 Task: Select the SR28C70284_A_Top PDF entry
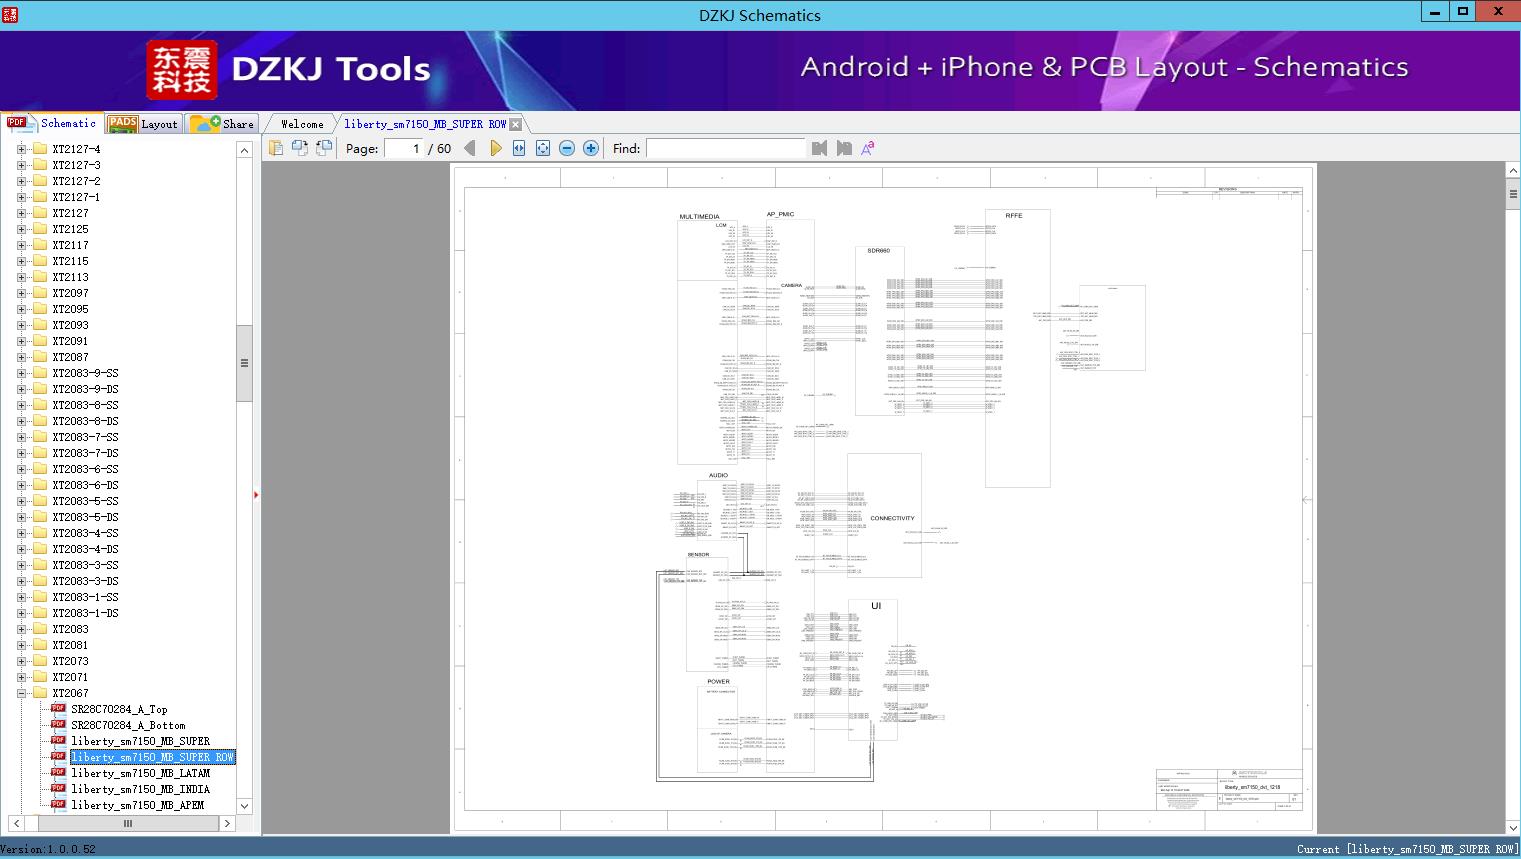click(x=124, y=709)
